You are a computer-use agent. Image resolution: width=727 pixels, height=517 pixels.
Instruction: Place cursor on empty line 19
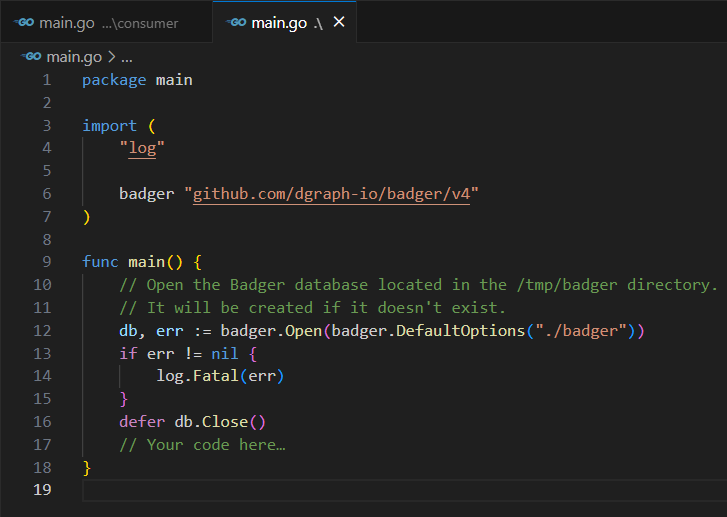point(300,490)
